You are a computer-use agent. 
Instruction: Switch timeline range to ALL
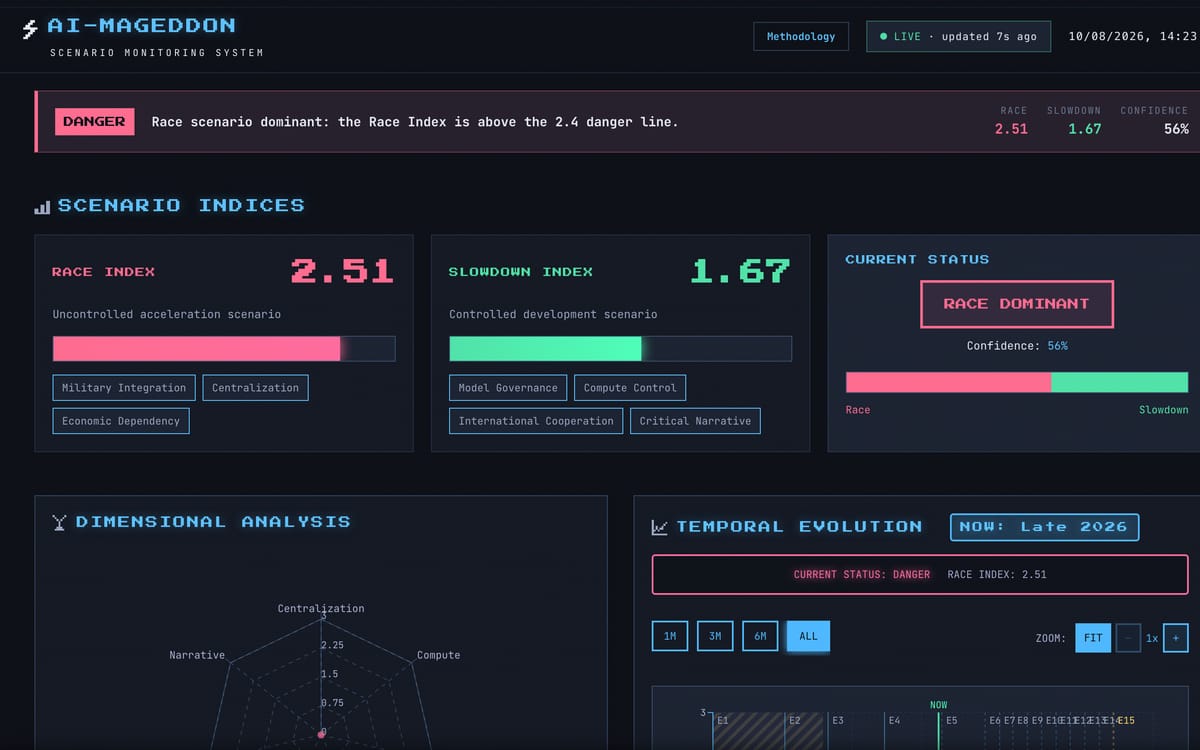point(808,636)
